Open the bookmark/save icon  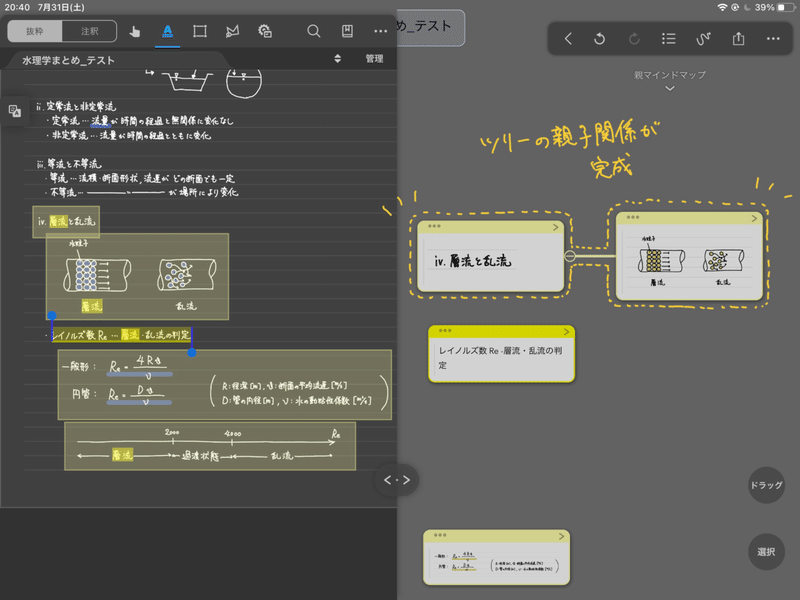(x=347, y=32)
